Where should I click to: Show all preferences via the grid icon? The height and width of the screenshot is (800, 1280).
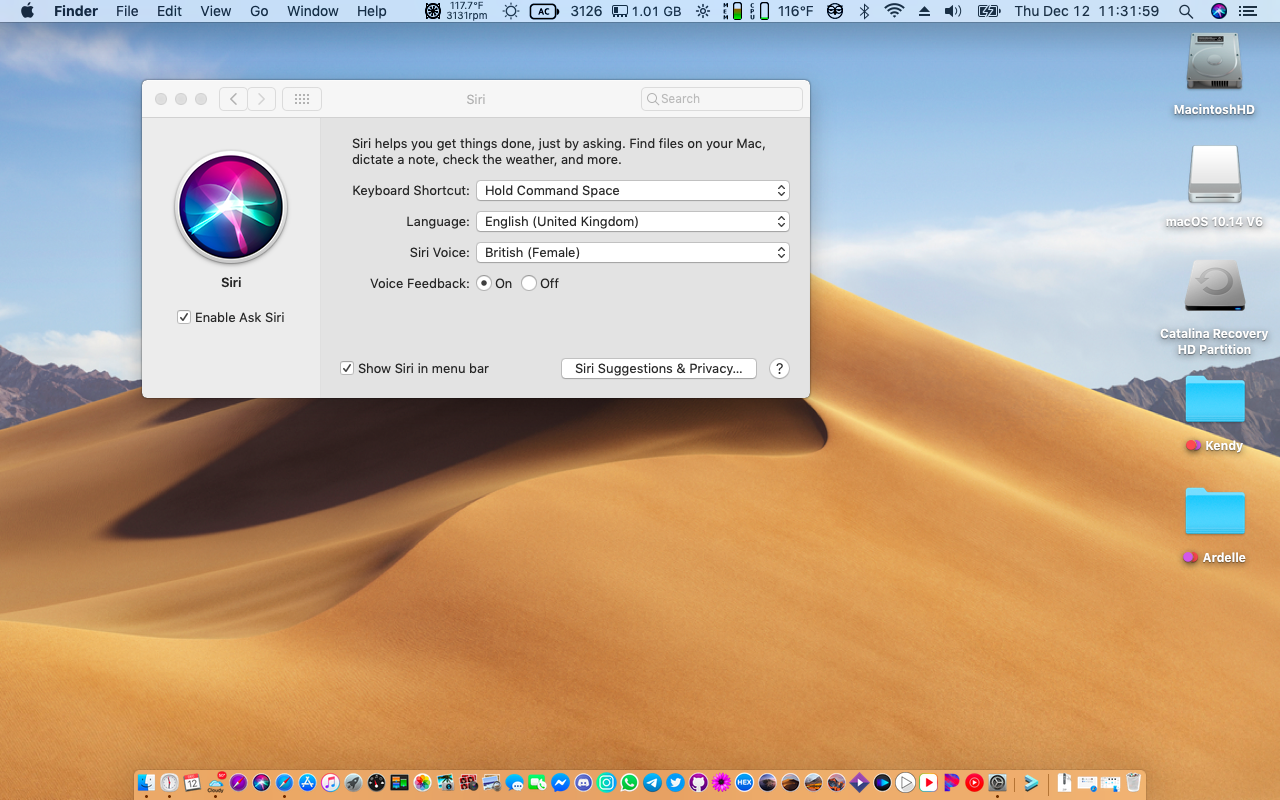302,99
